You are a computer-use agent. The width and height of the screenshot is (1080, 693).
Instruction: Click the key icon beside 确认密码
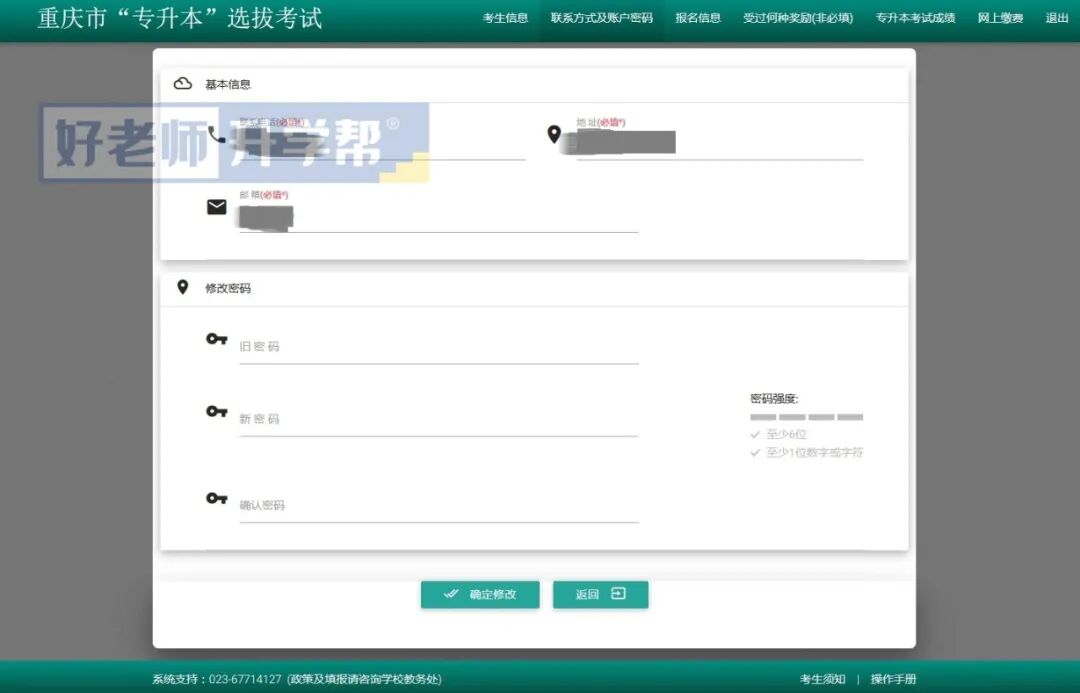(x=216, y=498)
